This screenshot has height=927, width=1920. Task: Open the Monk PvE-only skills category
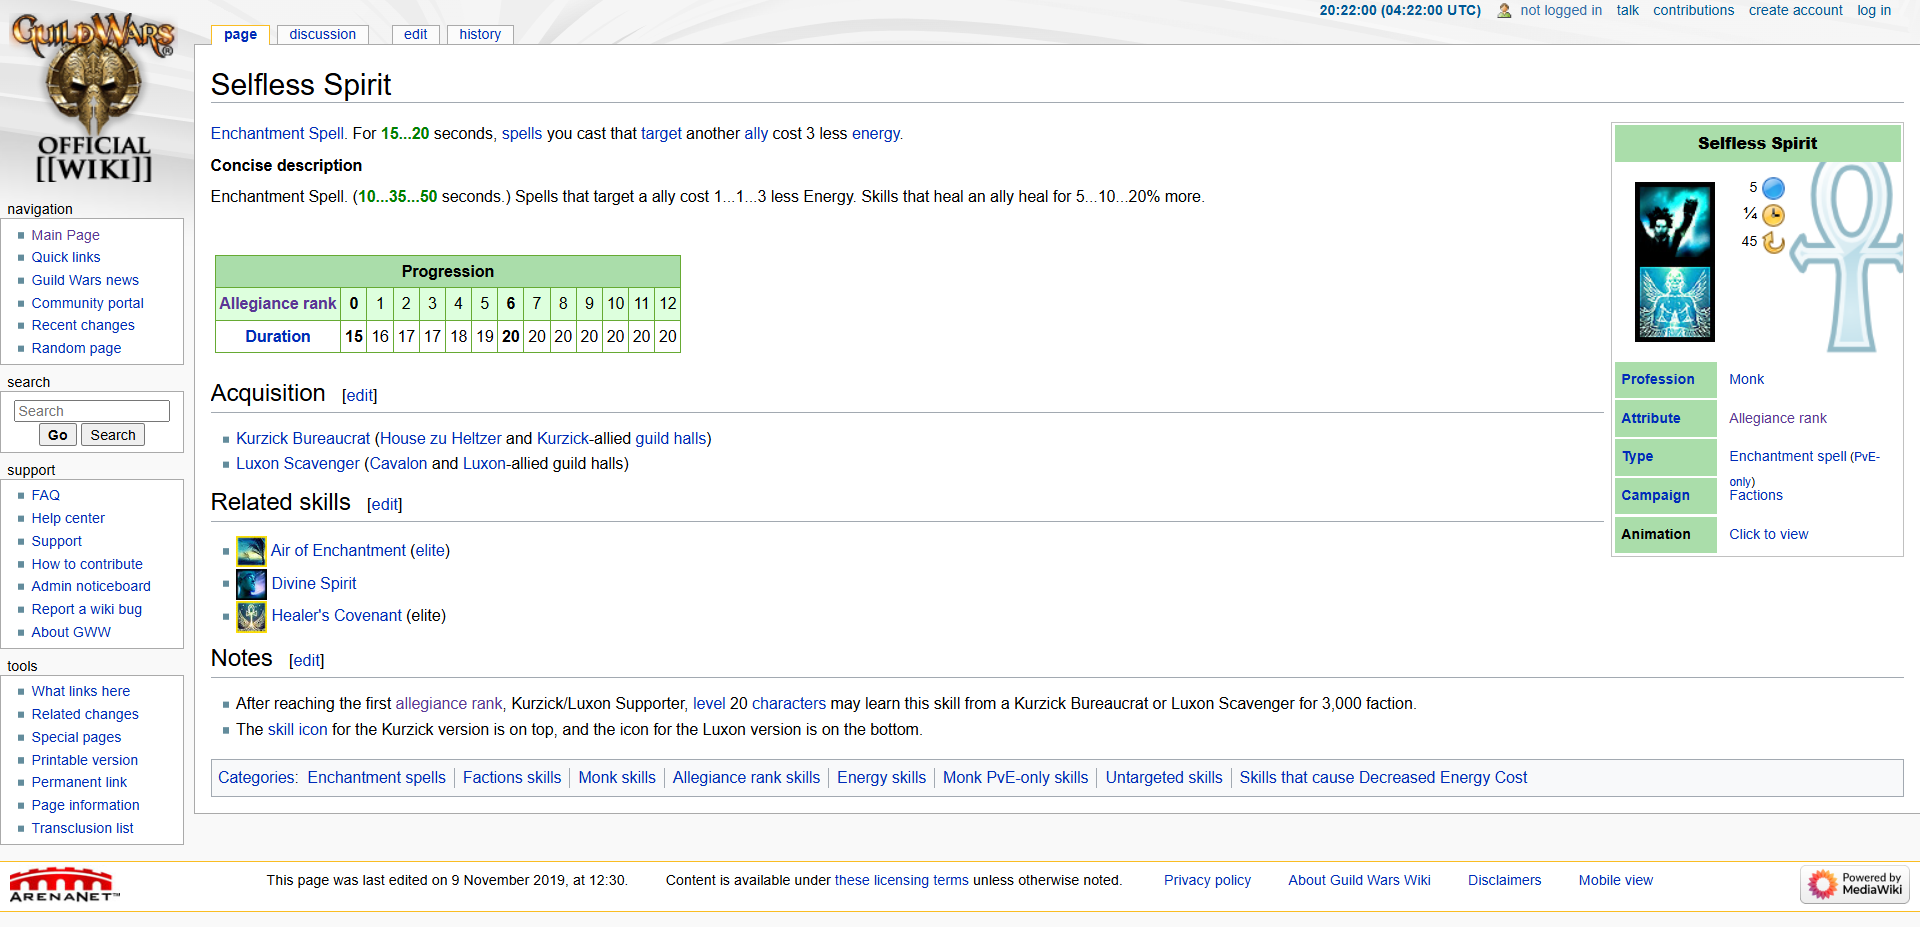tap(1015, 777)
